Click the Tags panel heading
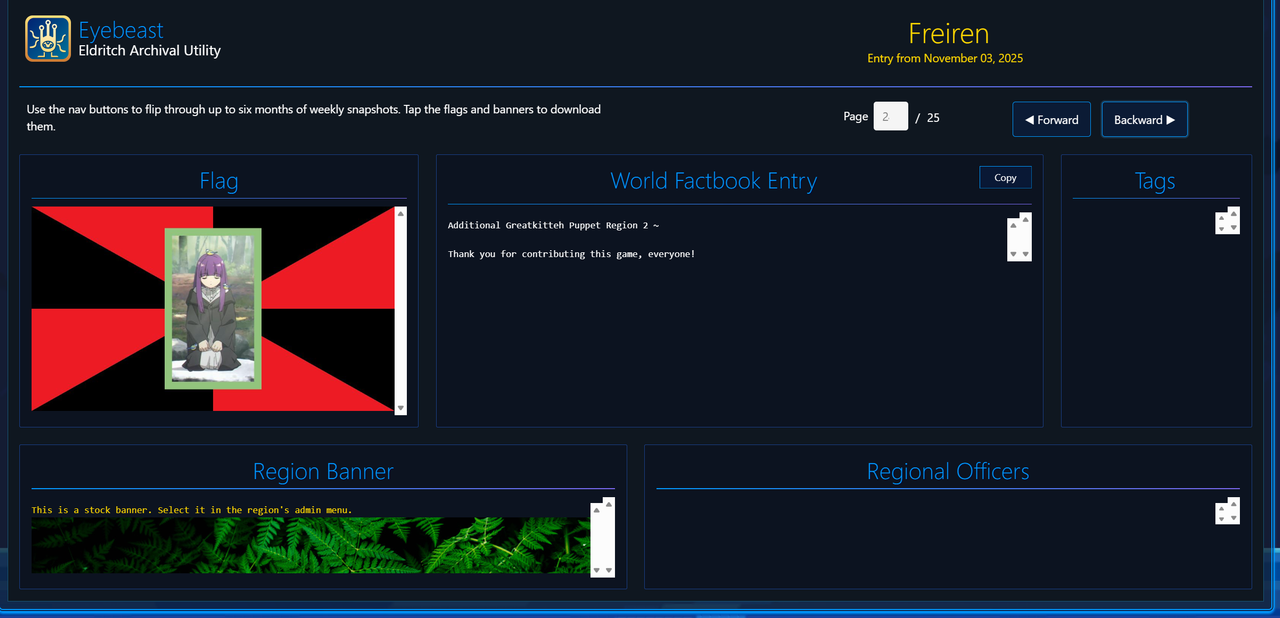This screenshot has width=1280, height=618. point(1155,181)
